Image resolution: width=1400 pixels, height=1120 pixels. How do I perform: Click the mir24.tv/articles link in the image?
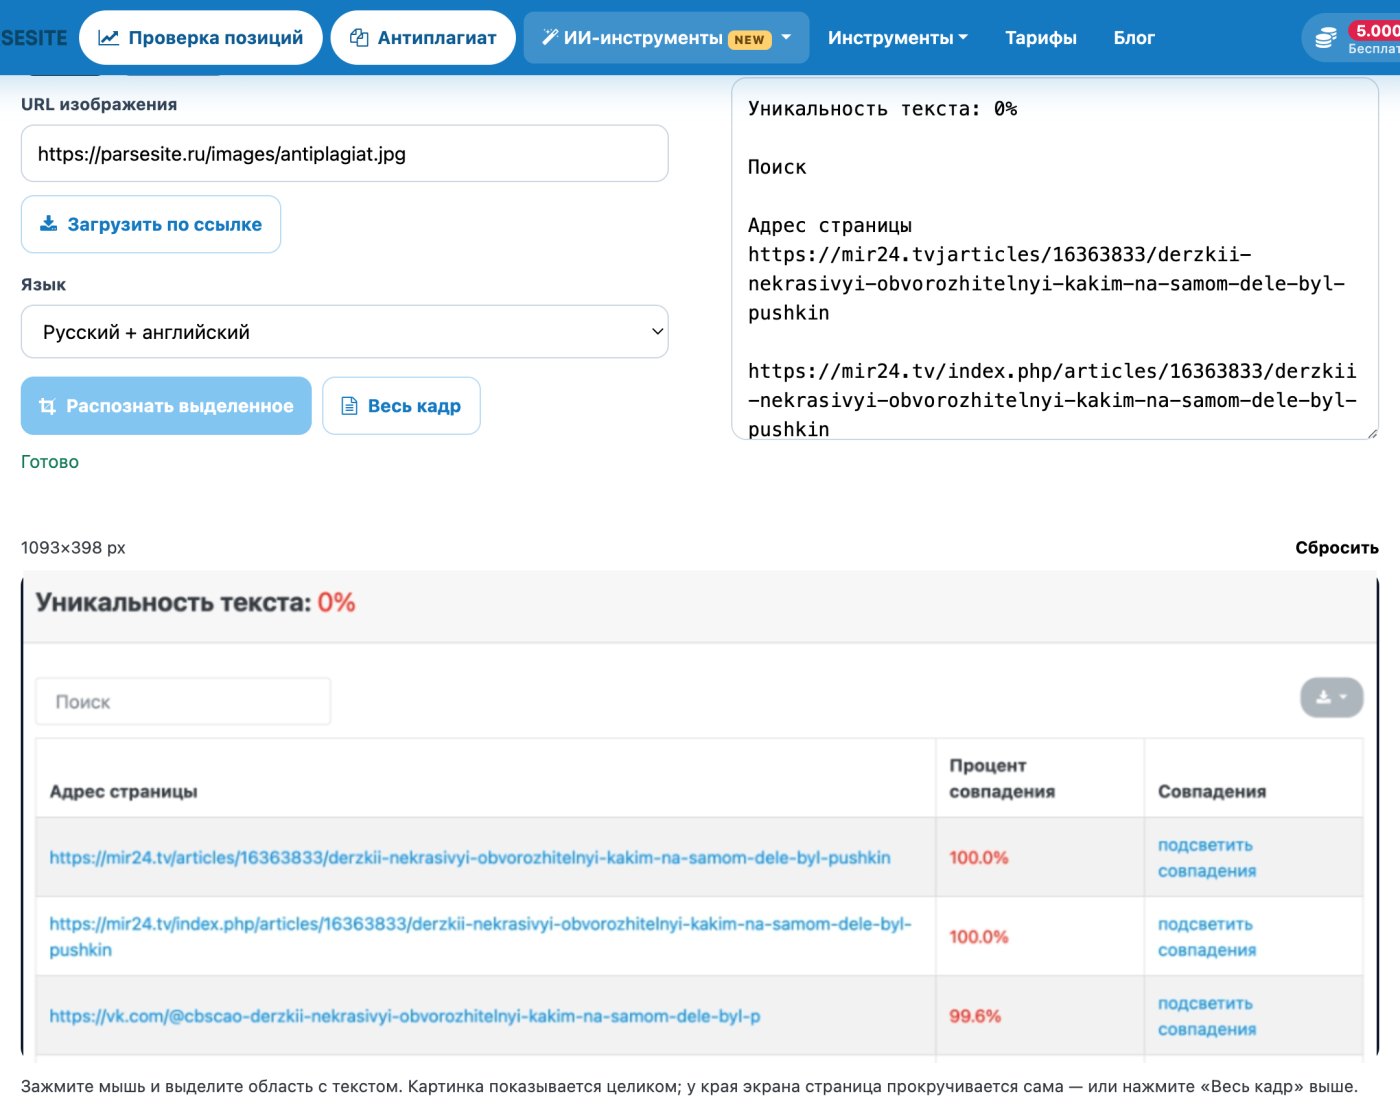coord(470,858)
